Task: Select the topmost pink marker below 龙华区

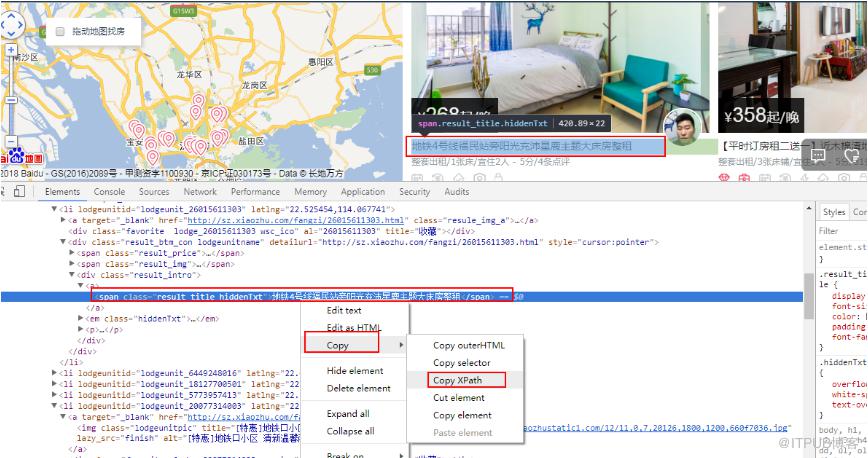Action: [199, 101]
